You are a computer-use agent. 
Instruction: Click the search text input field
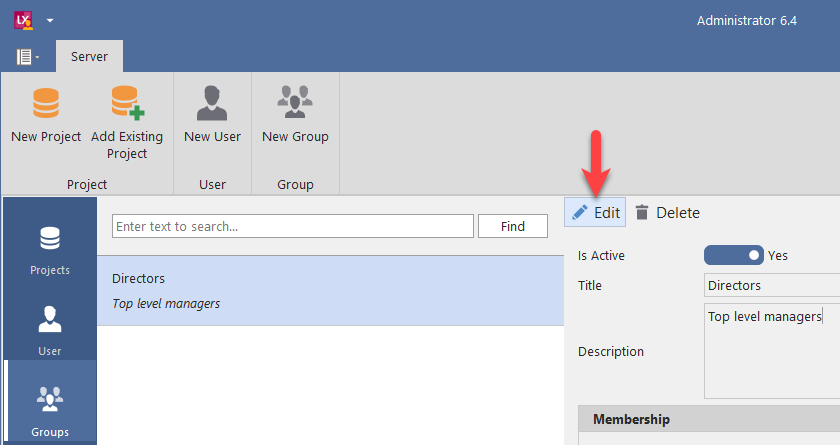point(292,227)
